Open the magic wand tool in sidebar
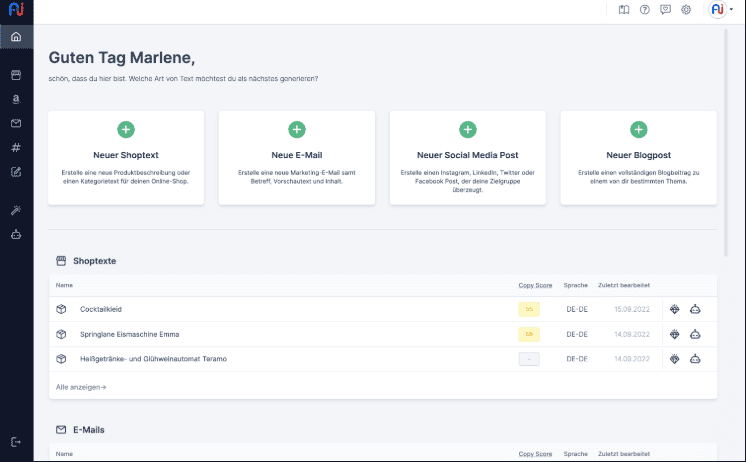 tap(16, 210)
